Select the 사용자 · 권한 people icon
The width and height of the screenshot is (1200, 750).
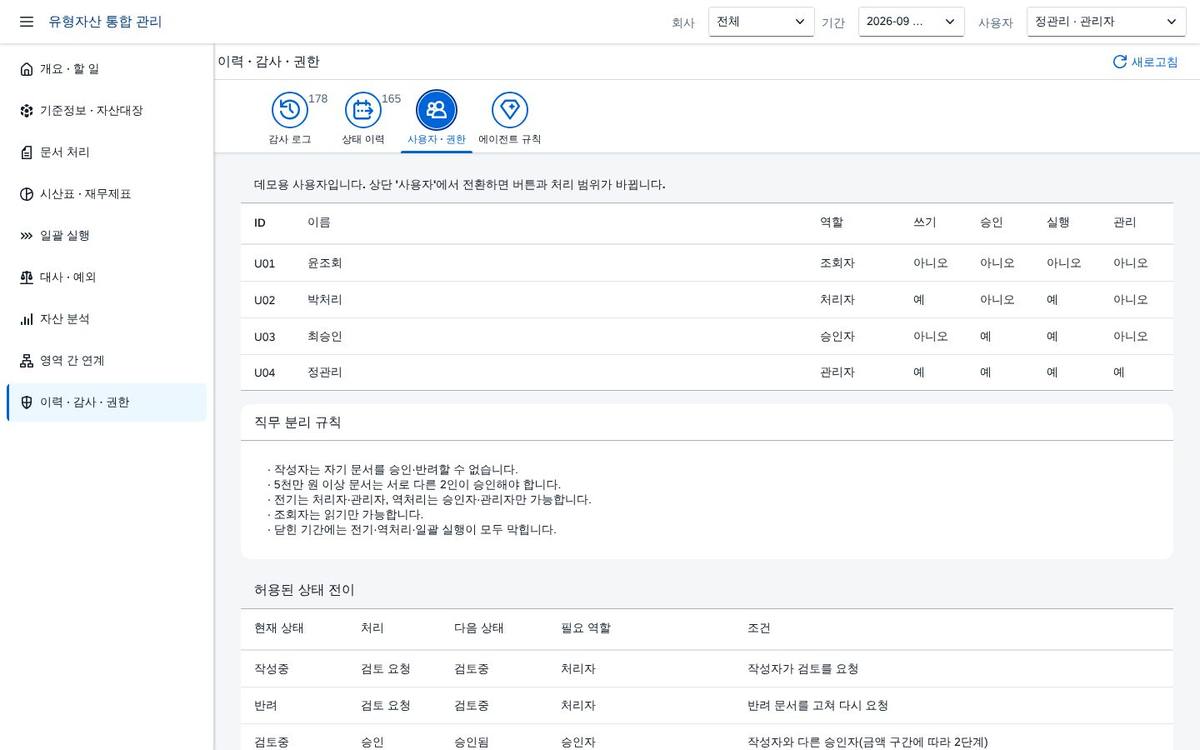click(x=436, y=110)
